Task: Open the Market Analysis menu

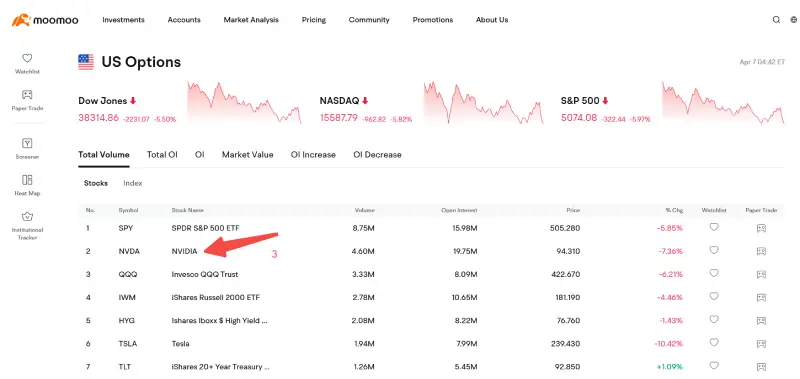Action: [251, 20]
